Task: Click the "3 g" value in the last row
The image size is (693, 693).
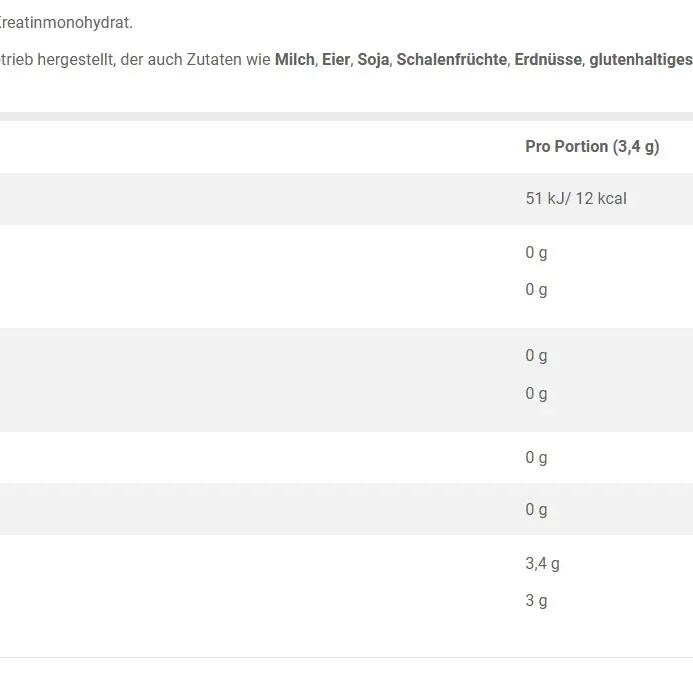Action: 536,600
